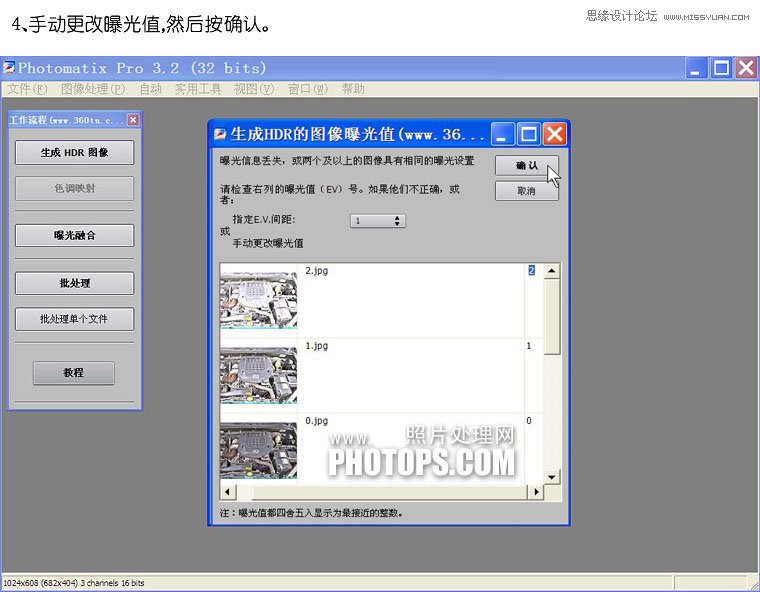Minimize the exposure values dialog
This screenshot has width=760, height=592.
tap(503, 134)
